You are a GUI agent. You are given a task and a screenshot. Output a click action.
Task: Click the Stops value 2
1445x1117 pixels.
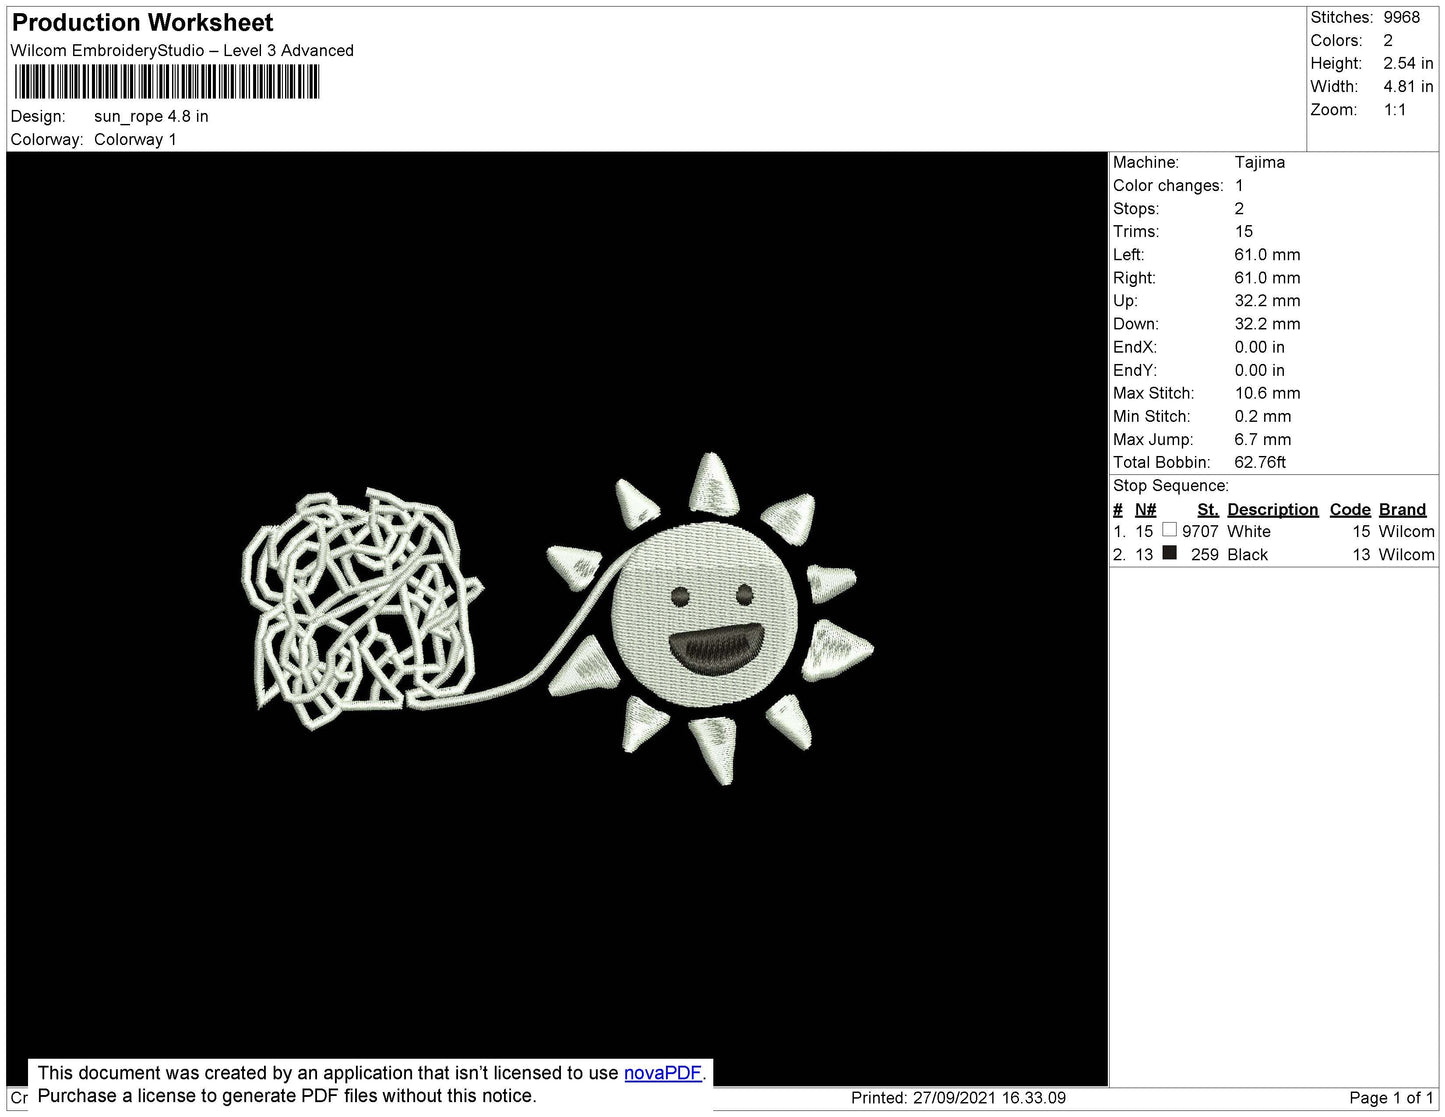click(x=1239, y=209)
